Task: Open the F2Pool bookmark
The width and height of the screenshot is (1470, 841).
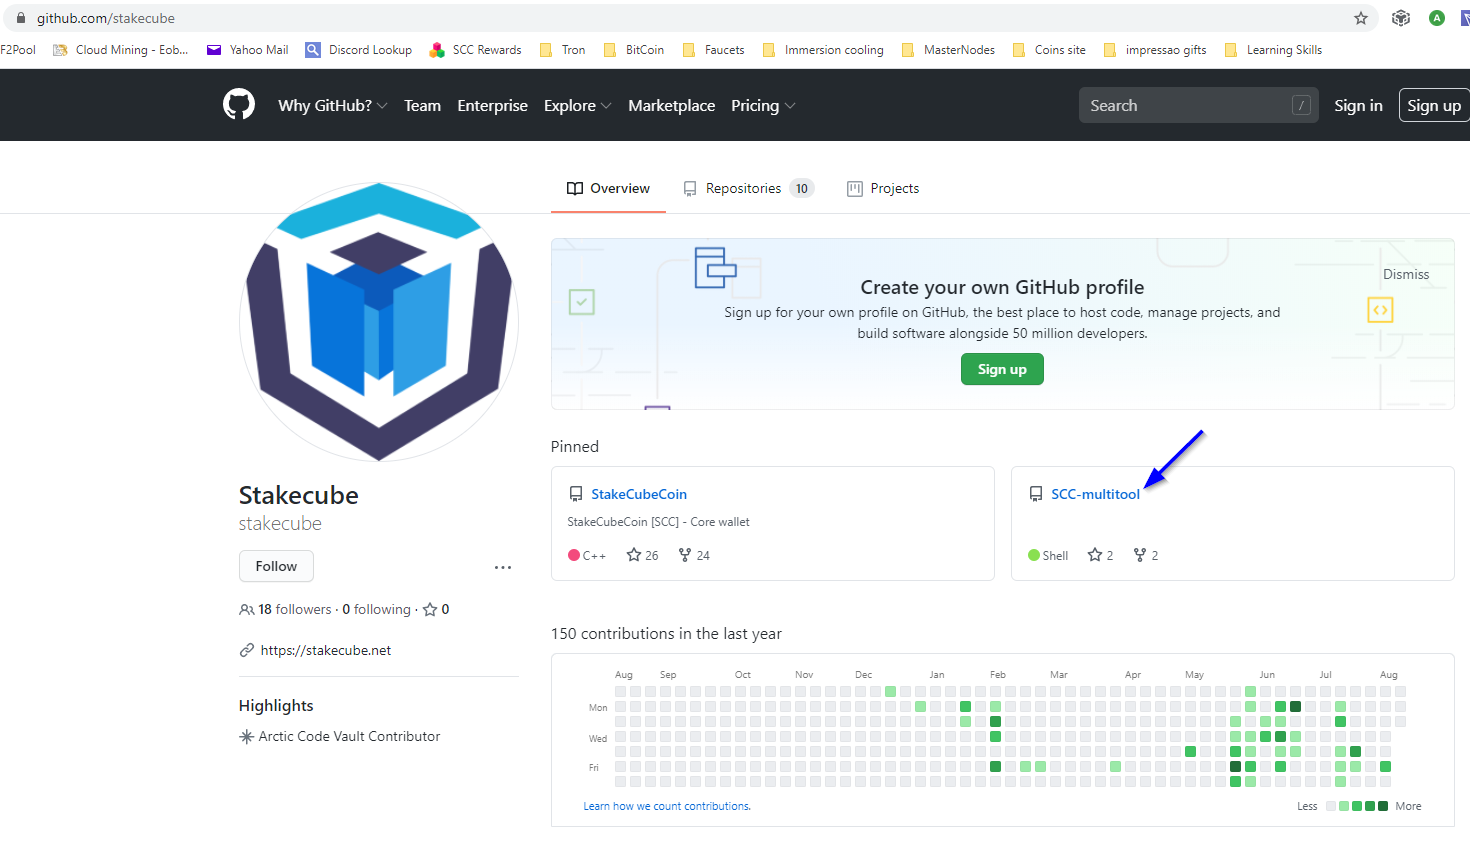Action: (18, 50)
